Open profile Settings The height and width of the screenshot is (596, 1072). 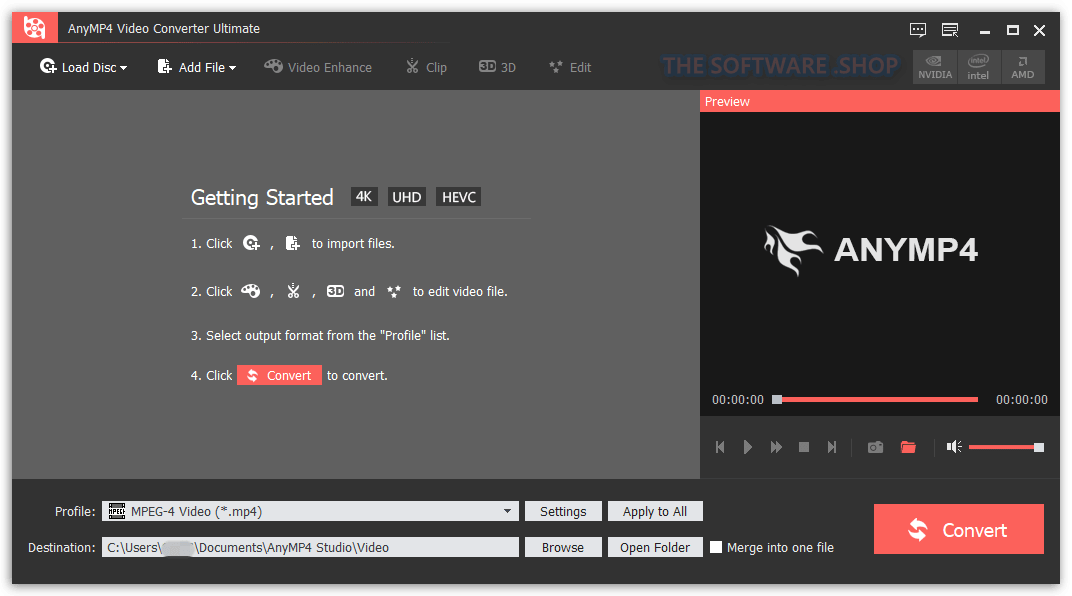coord(563,511)
